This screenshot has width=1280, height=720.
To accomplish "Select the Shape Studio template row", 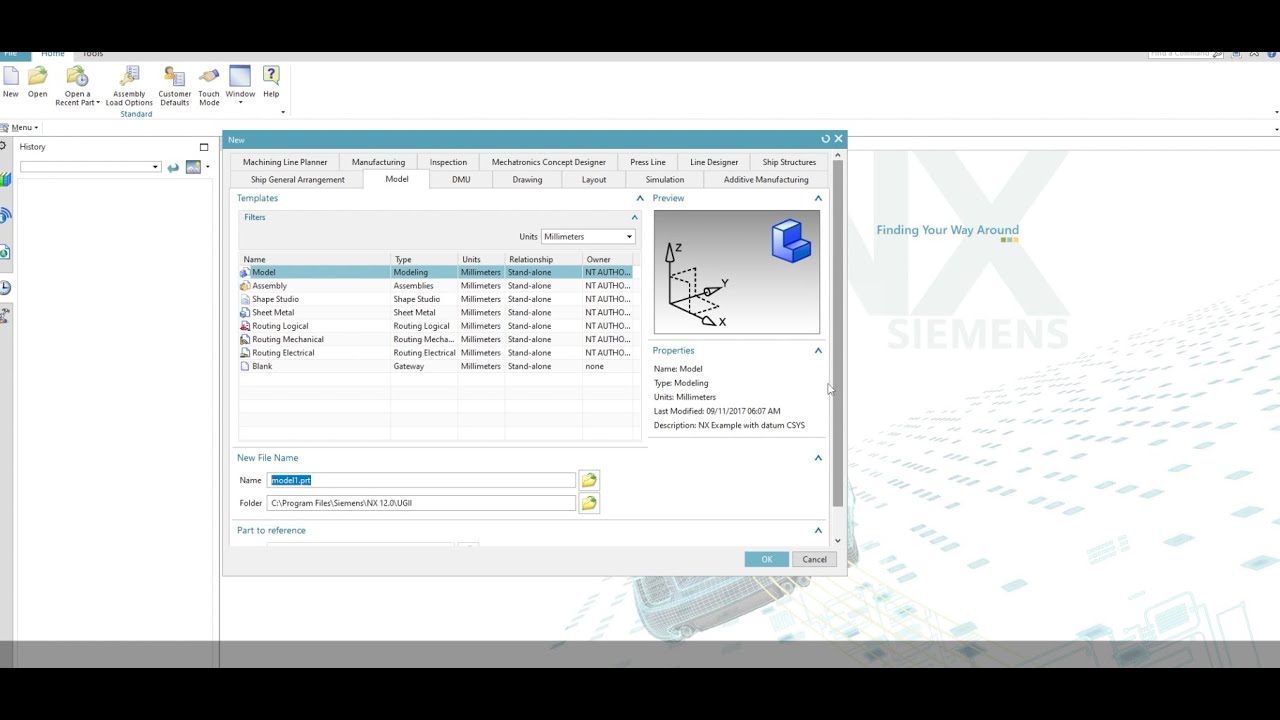I will 436,299.
